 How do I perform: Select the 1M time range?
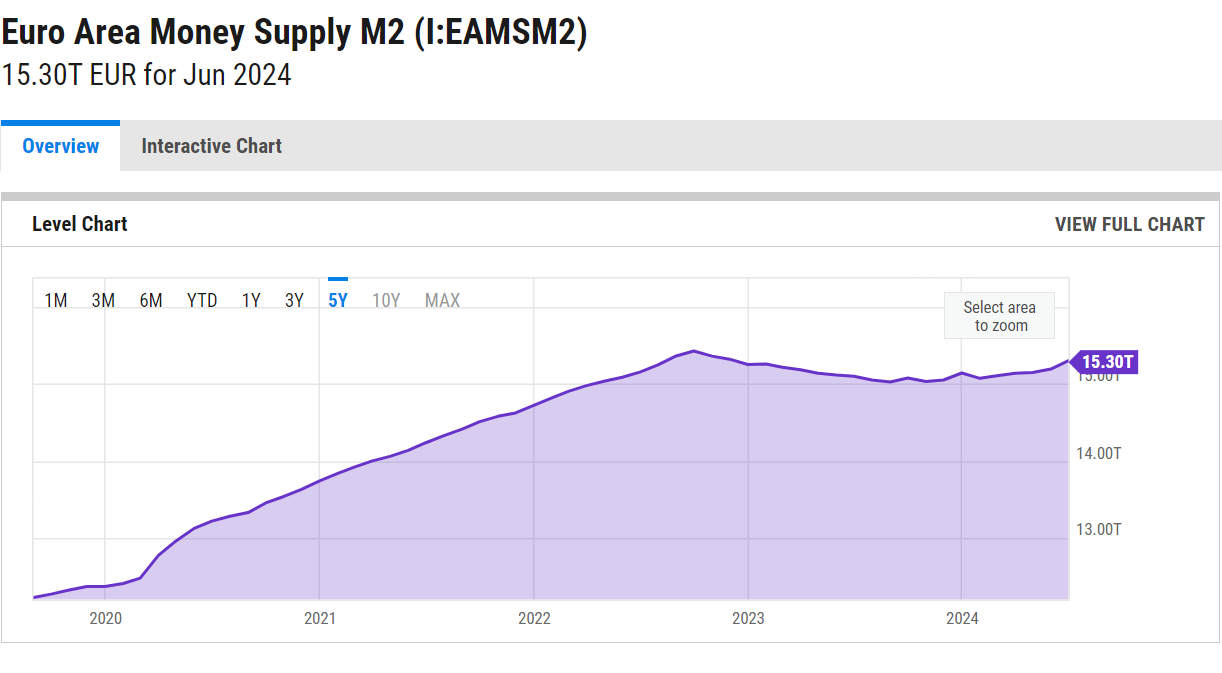pyautogui.click(x=56, y=301)
